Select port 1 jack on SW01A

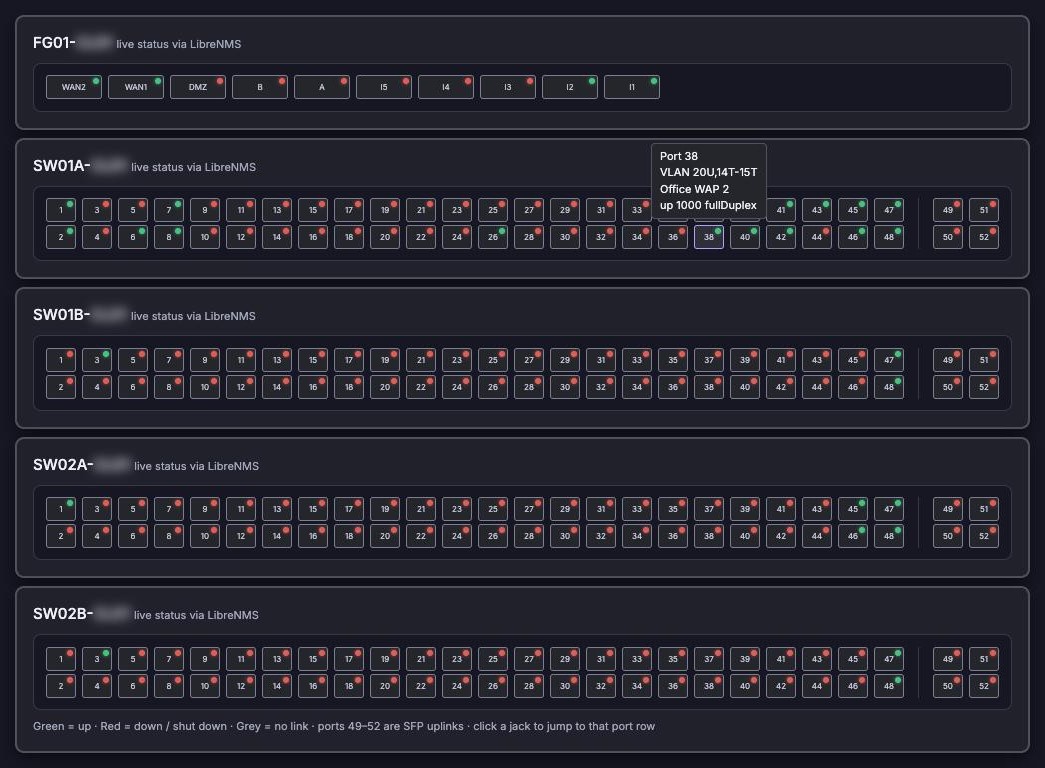click(61, 209)
